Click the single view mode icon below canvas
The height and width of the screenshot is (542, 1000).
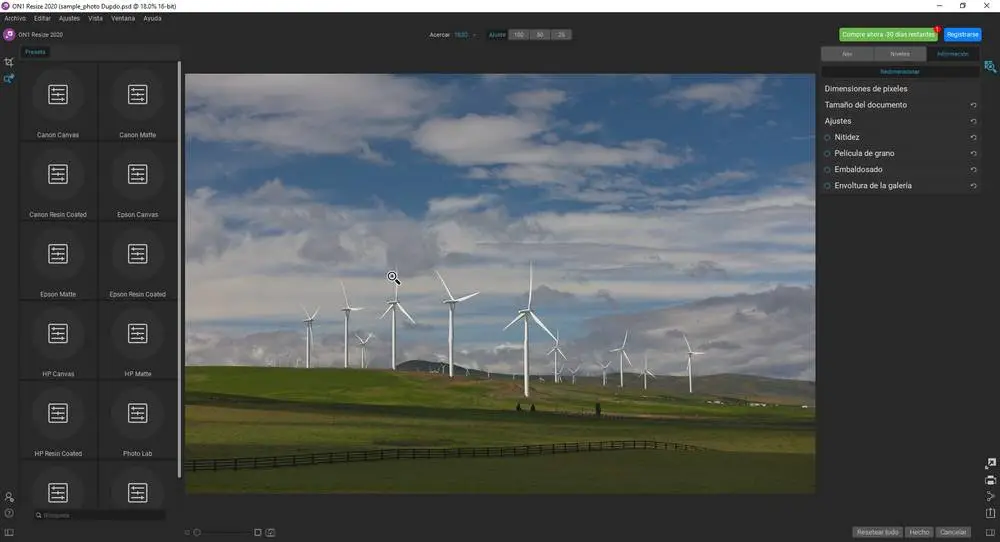point(258,532)
